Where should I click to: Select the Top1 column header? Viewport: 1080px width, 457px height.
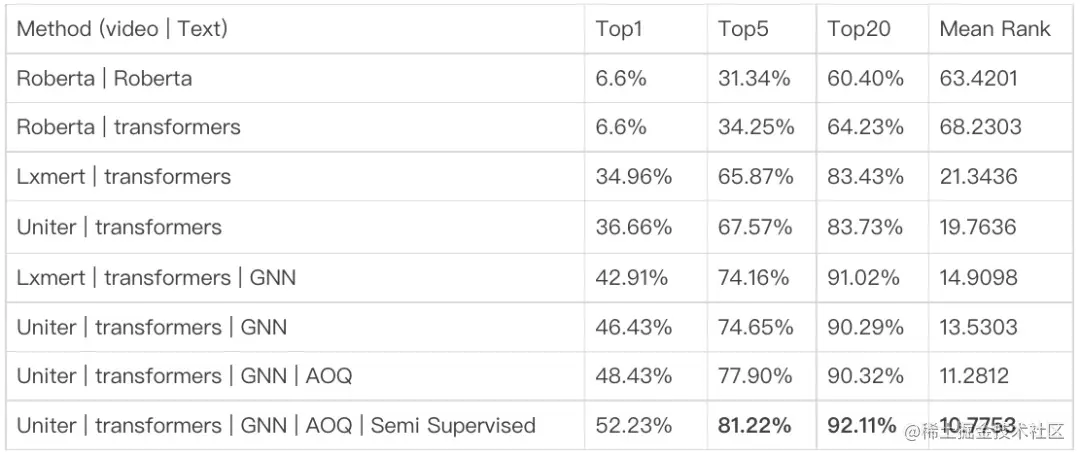[x=618, y=29]
